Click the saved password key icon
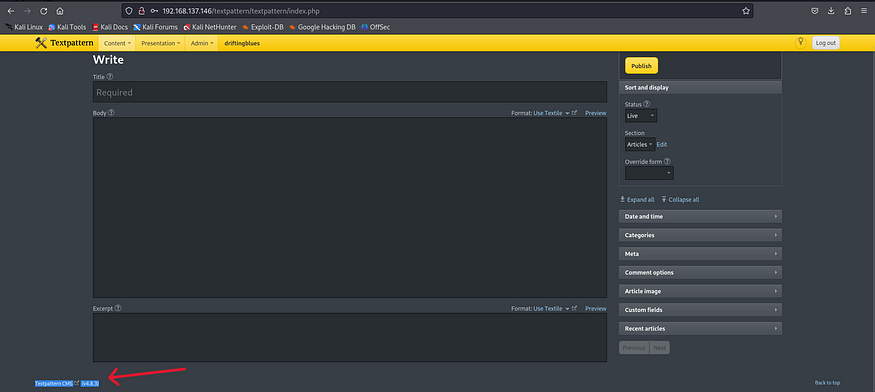 click(154, 11)
